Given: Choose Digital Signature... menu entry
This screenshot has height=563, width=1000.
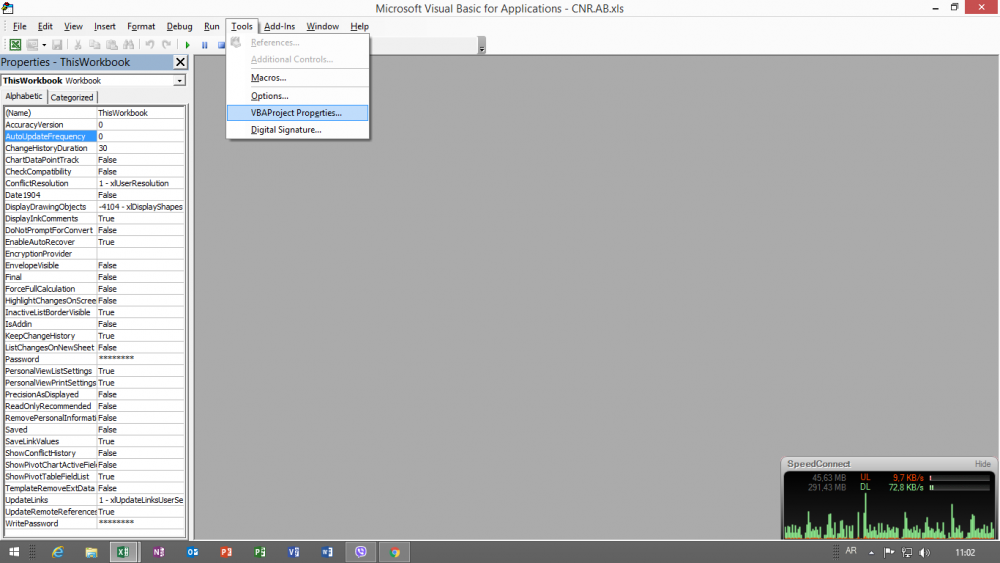Looking at the screenshot, I should (x=298, y=129).
